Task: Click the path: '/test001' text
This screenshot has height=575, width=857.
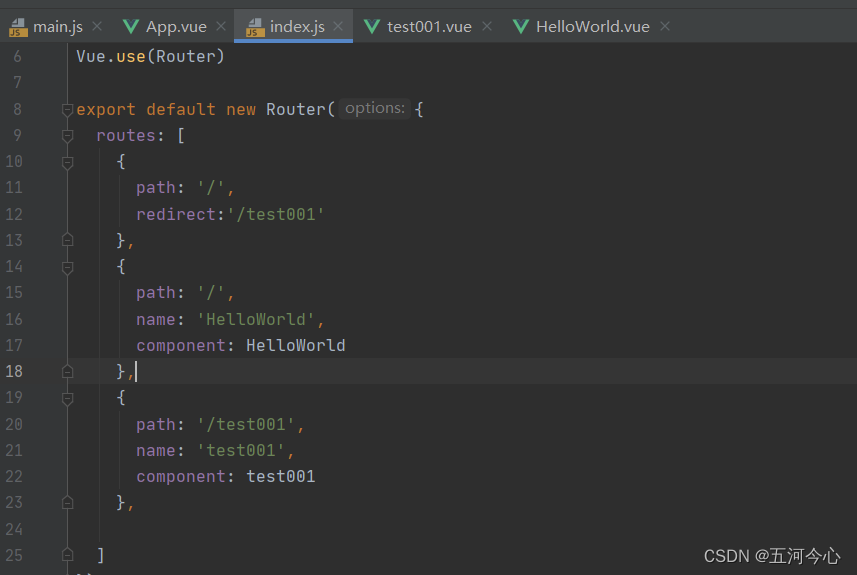Action: [220, 424]
